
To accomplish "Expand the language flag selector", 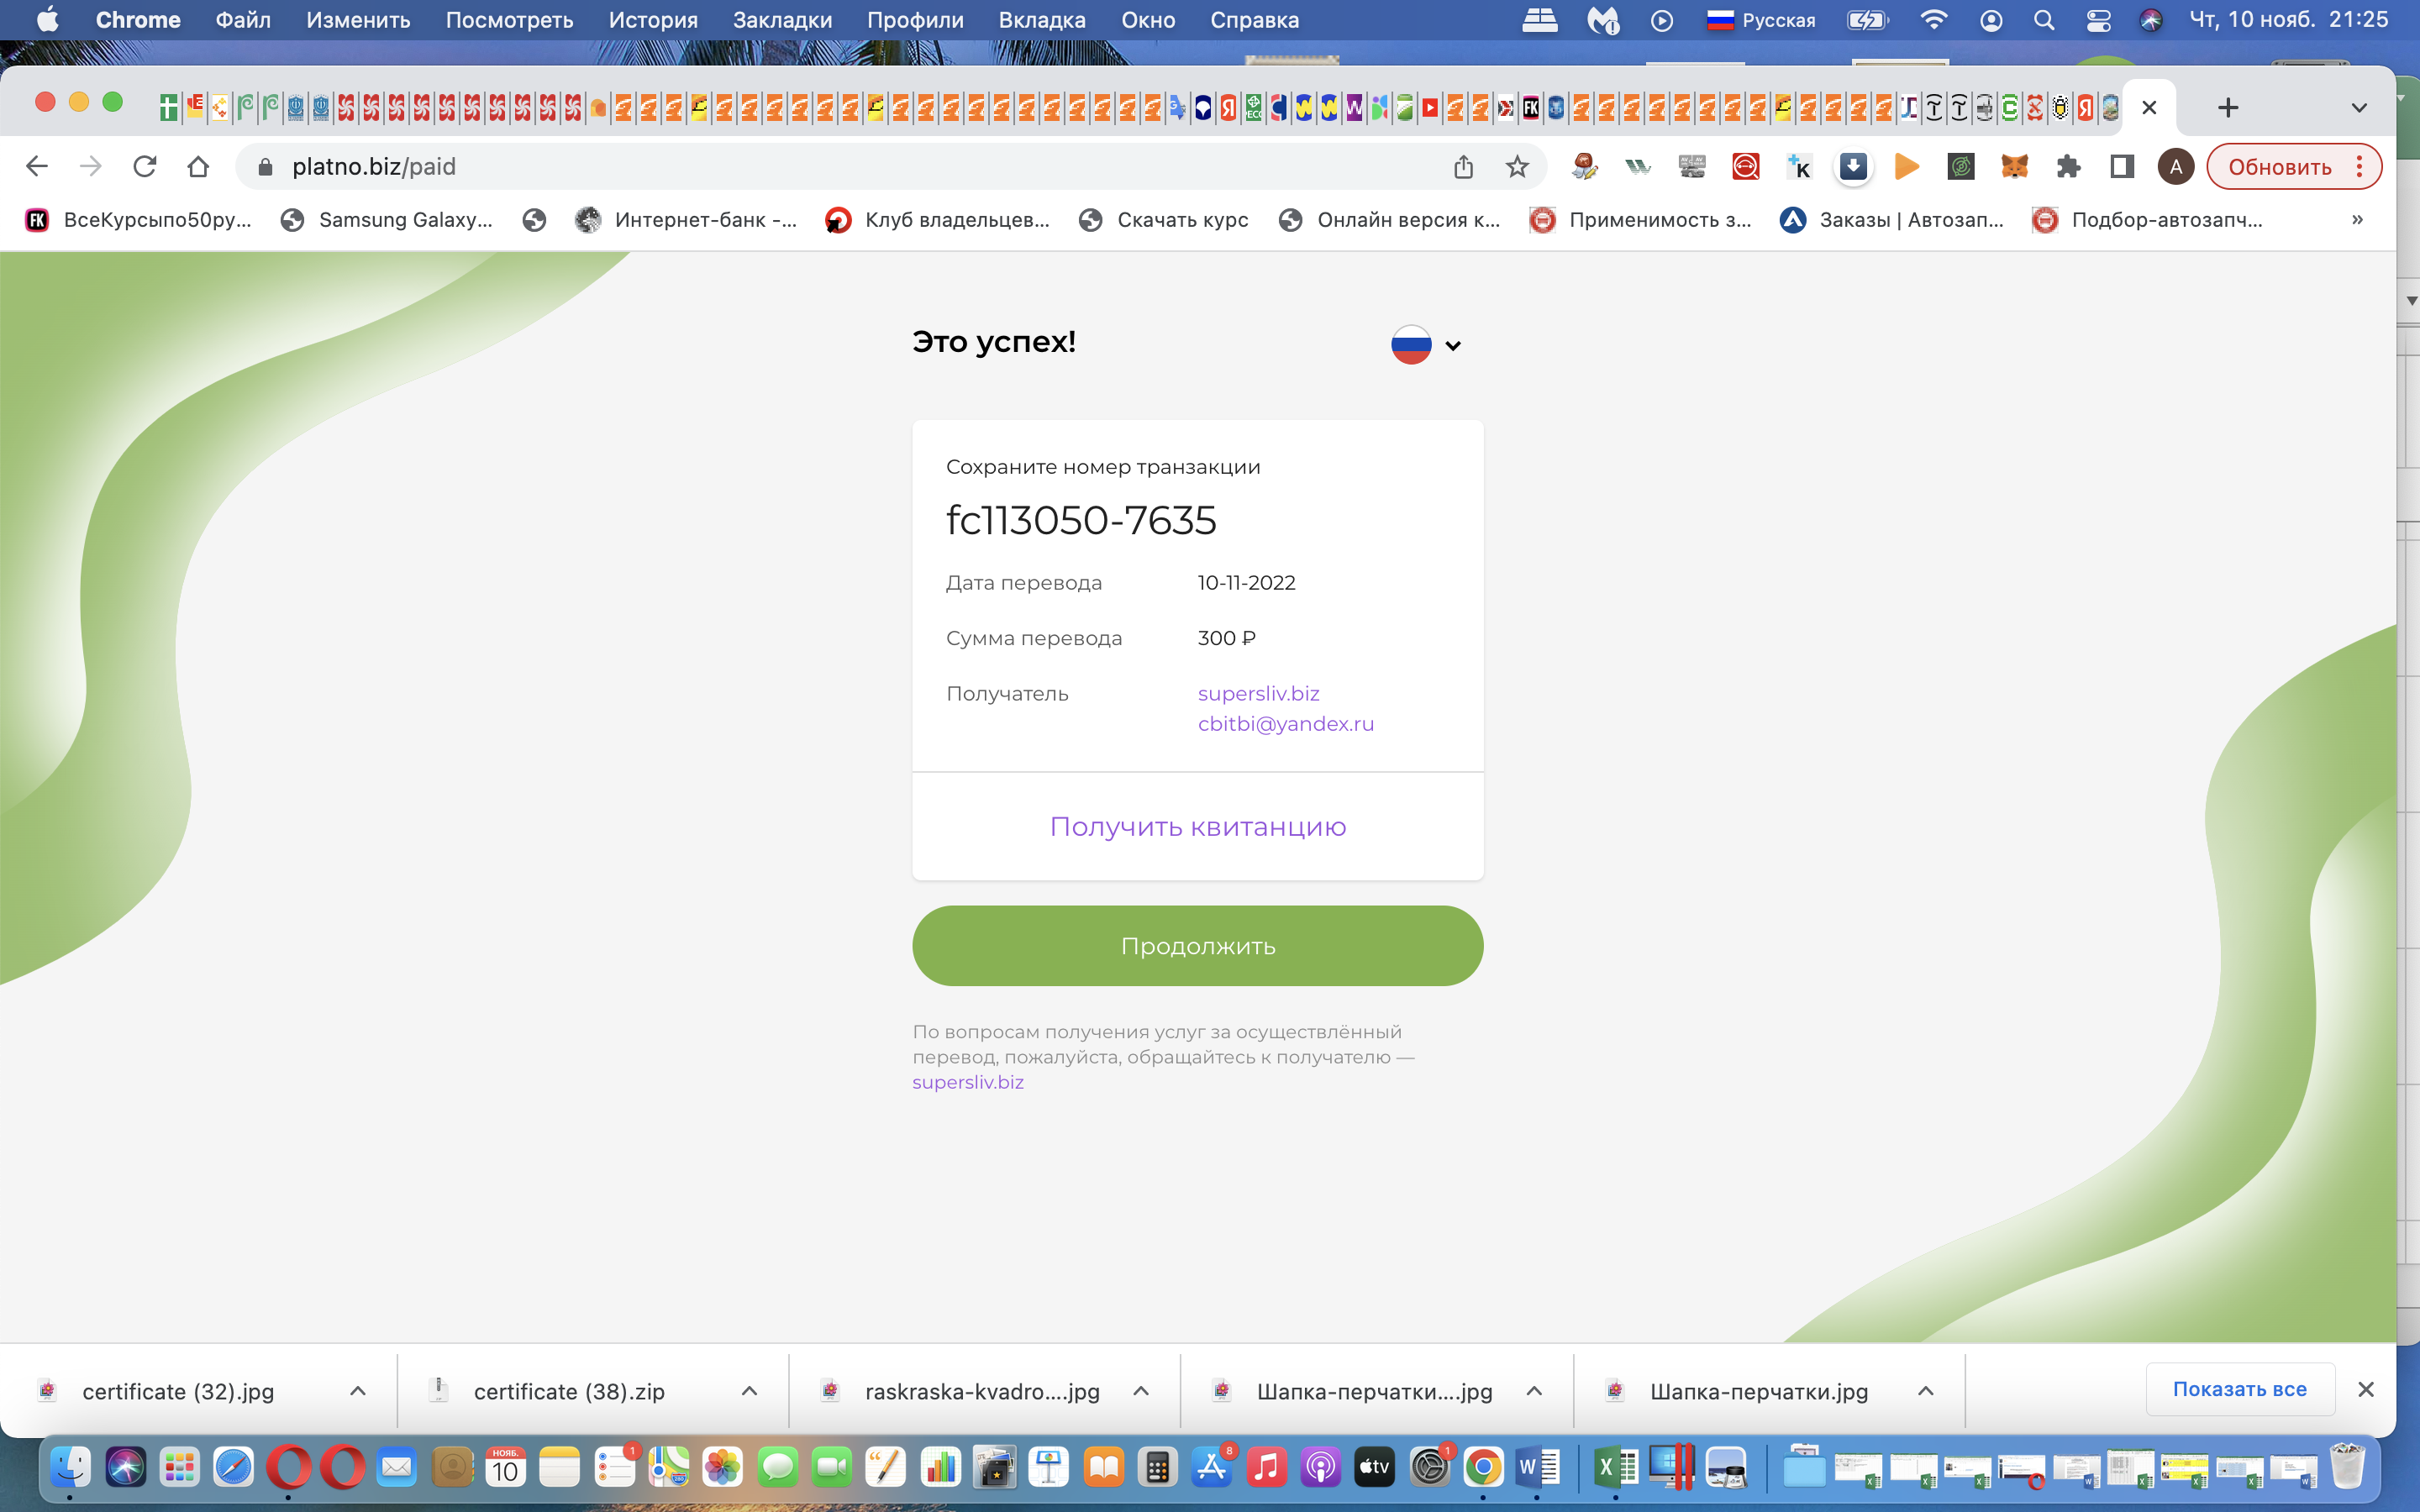I will [1426, 345].
